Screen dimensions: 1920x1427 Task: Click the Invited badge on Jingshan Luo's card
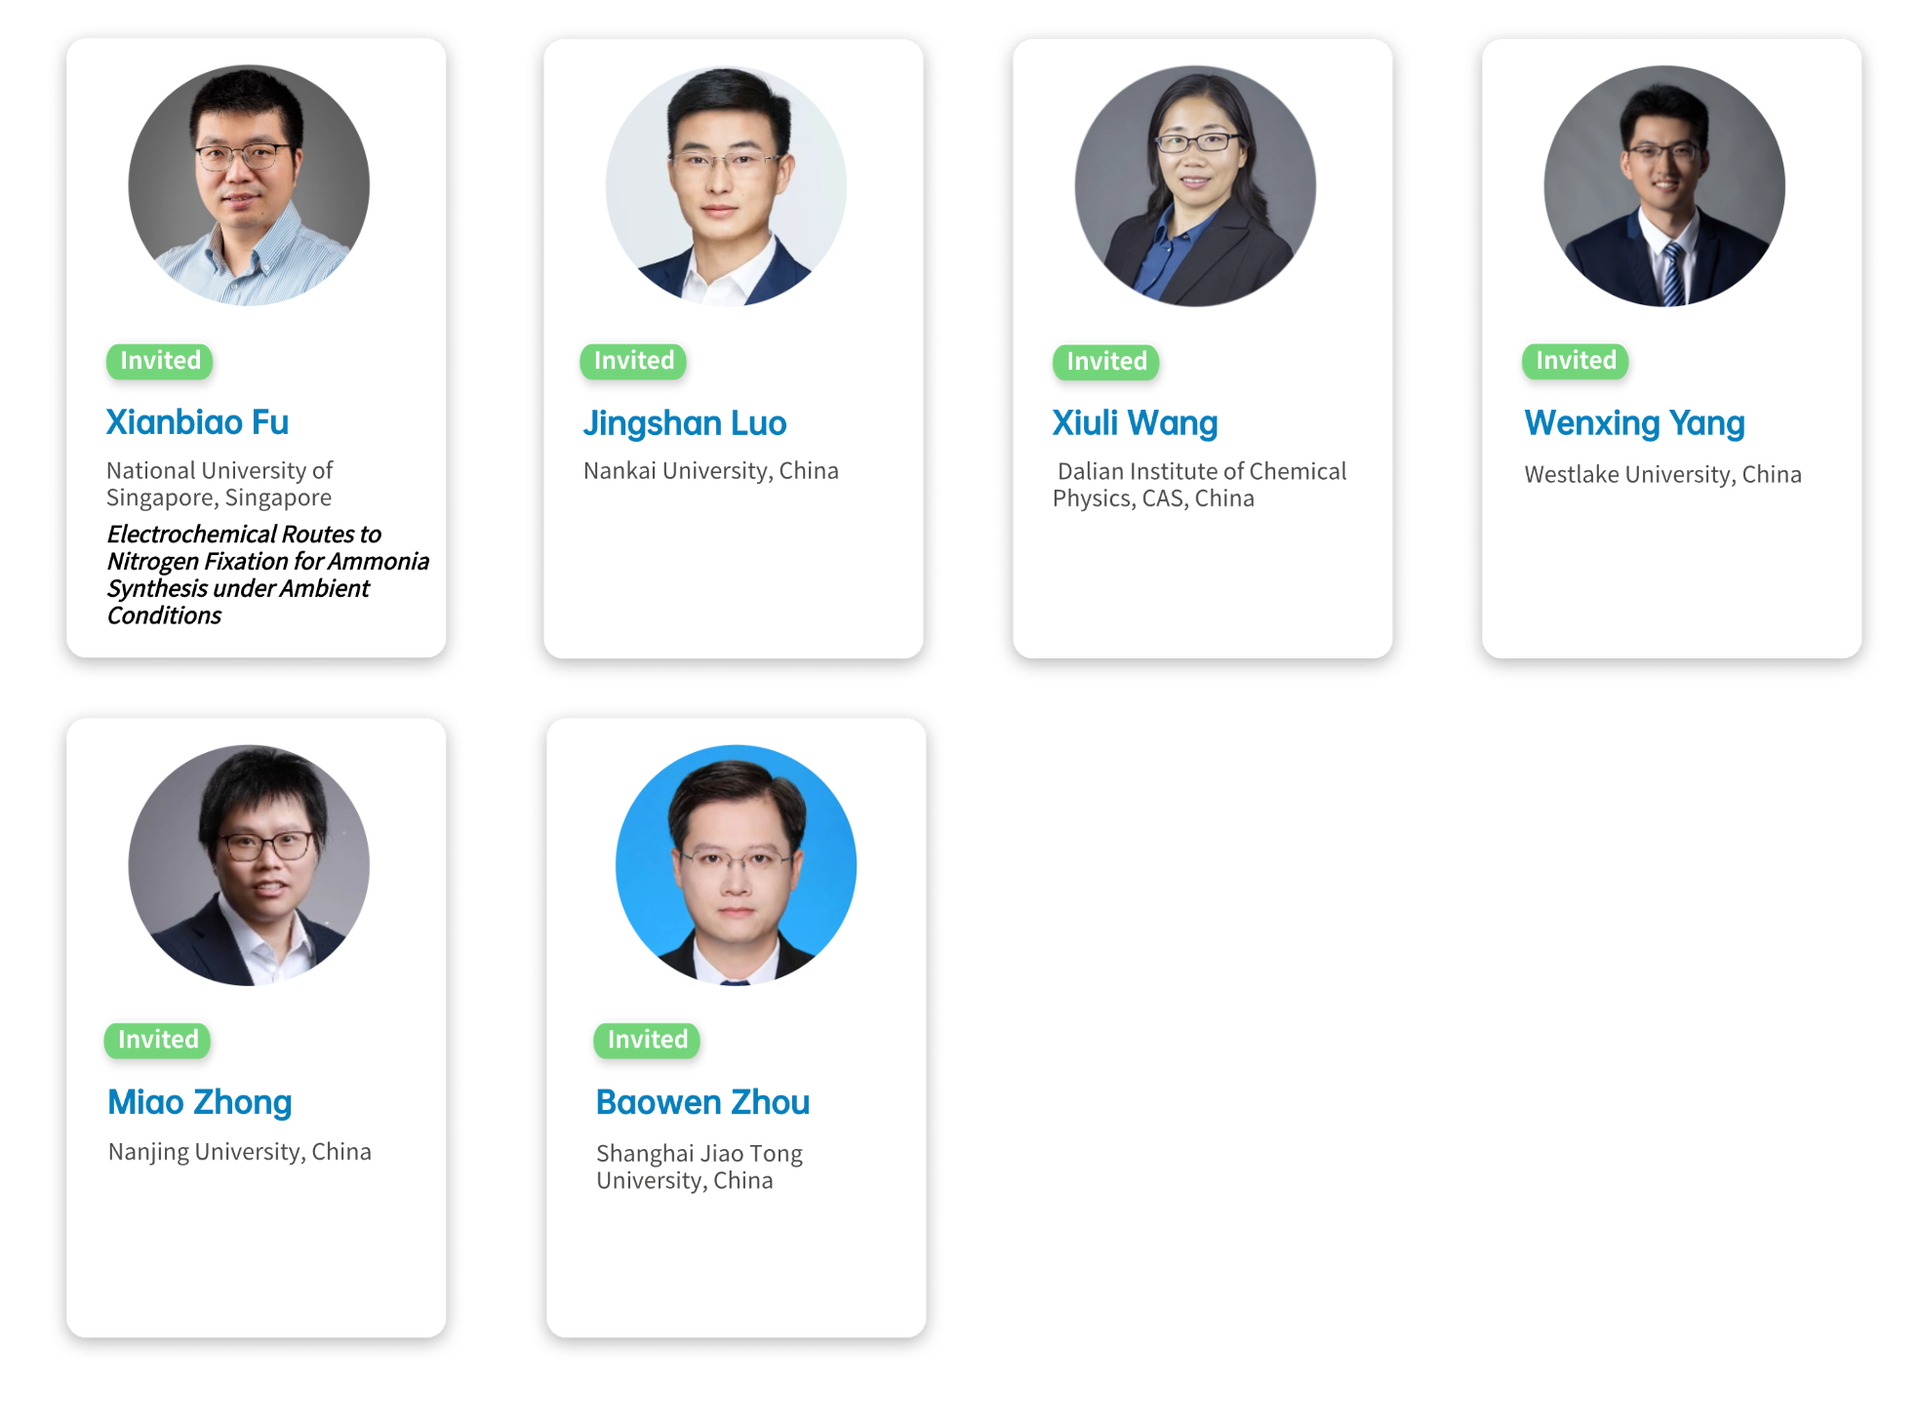pyautogui.click(x=633, y=361)
